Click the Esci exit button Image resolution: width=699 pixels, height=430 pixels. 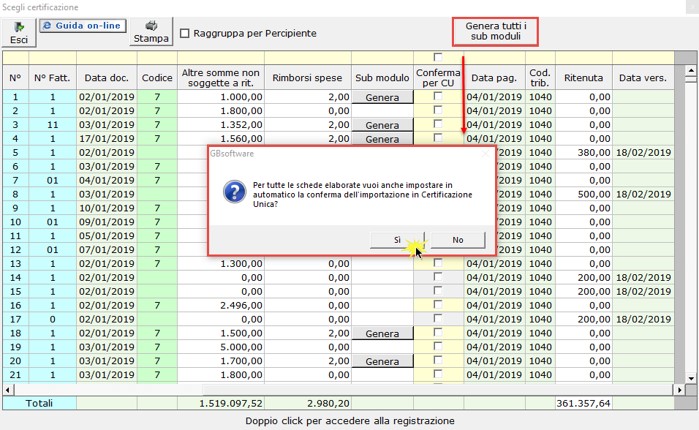(19, 33)
